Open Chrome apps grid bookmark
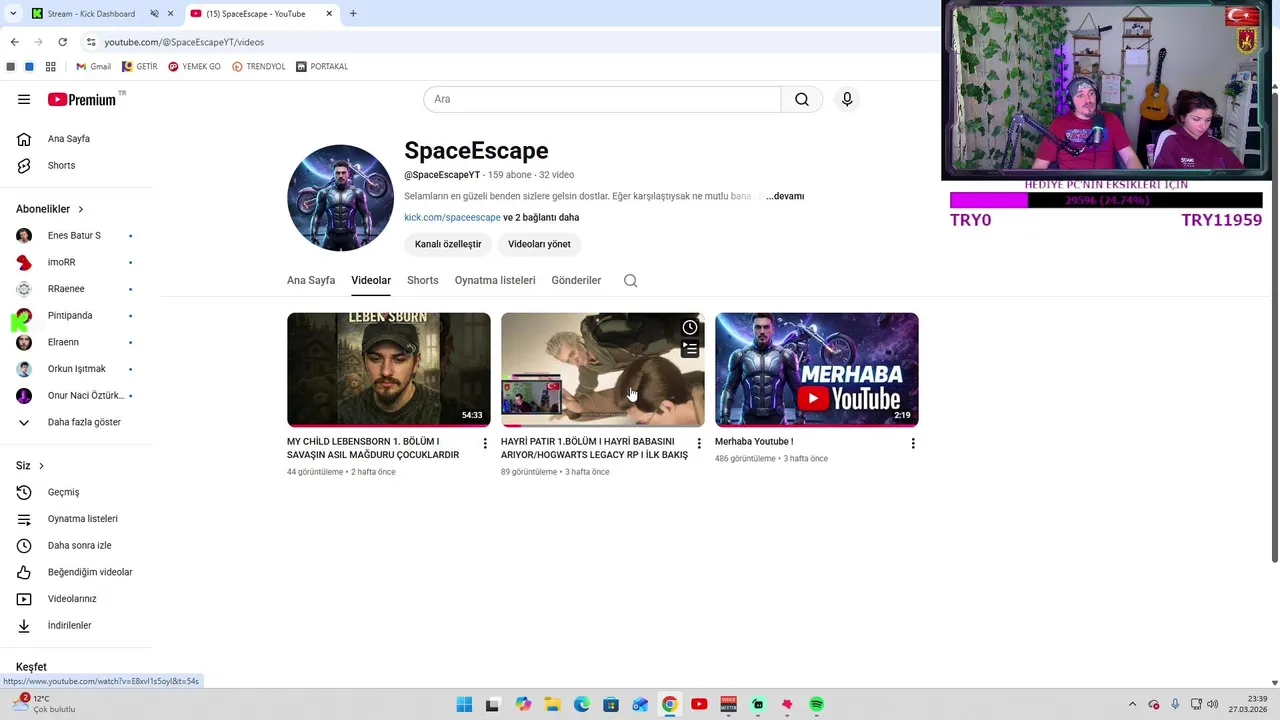This screenshot has width=1280, height=720. click(x=50, y=67)
